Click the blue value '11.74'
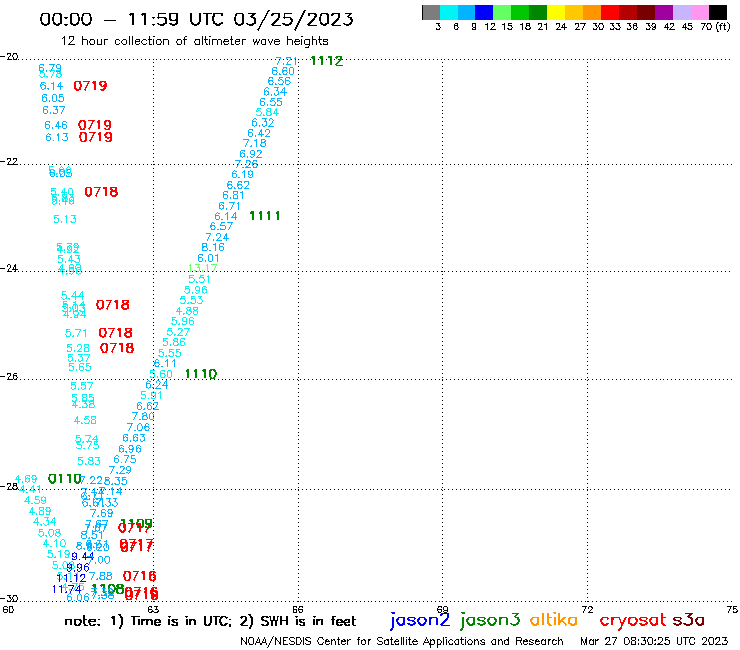The height and width of the screenshot is (650, 740). tap(67, 589)
